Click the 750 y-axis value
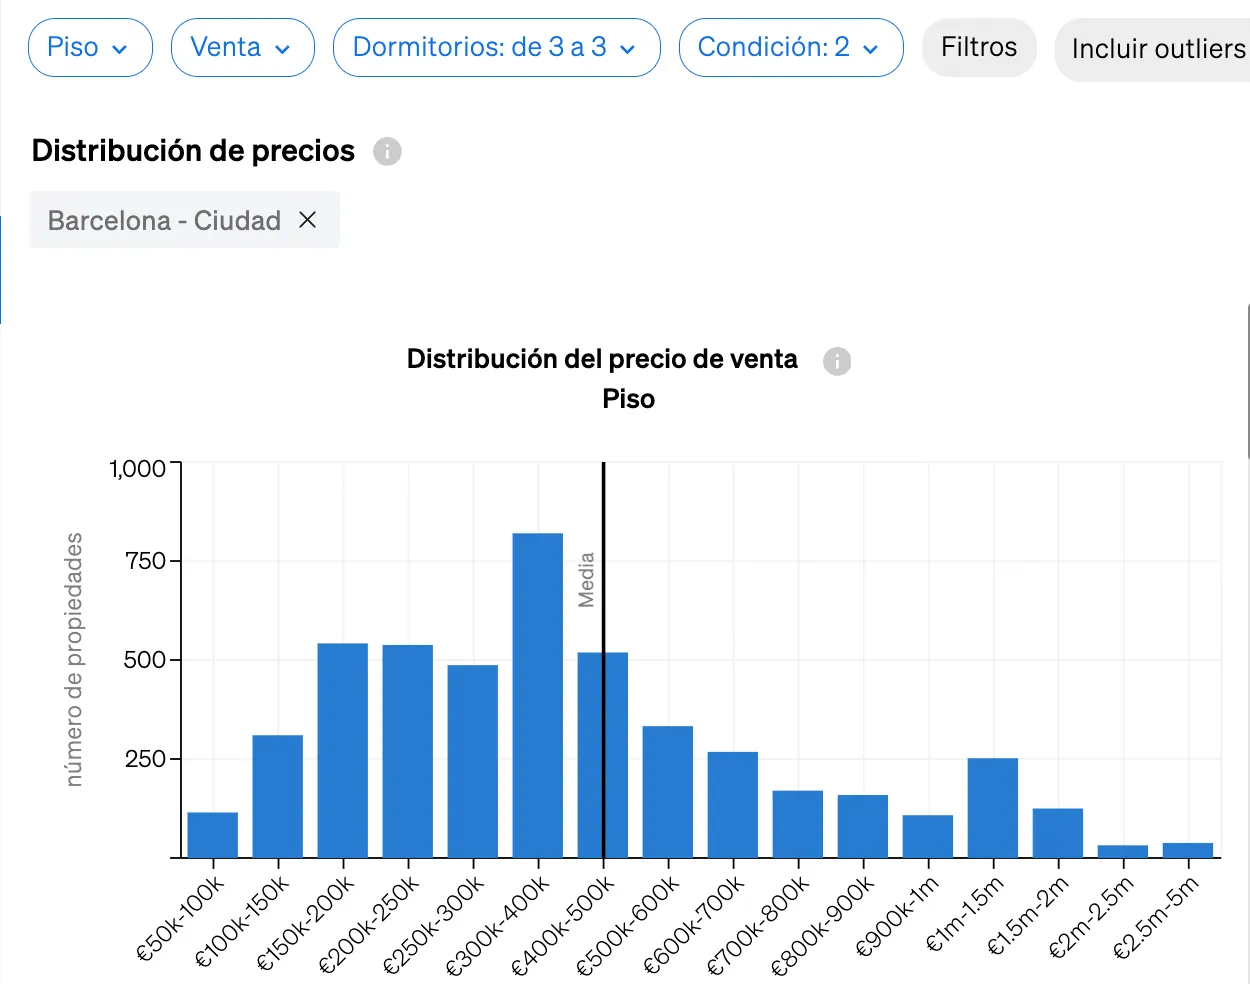The image size is (1250, 984). click(146, 561)
